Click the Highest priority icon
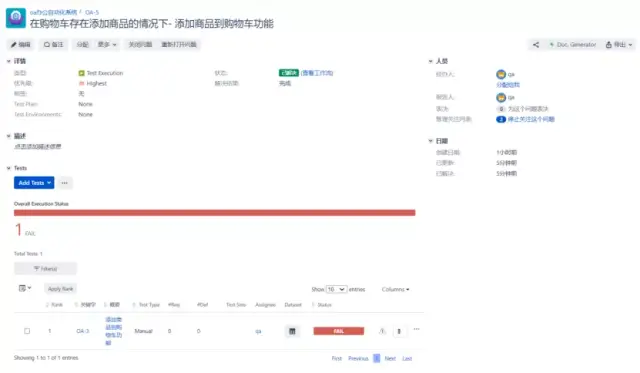This screenshot has width=640, height=373. click(81, 83)
